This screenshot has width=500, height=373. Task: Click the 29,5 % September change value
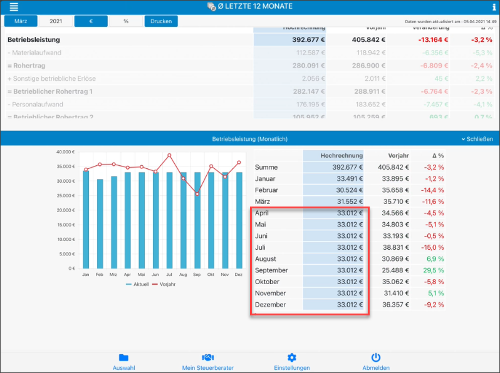pyautogui.click(x=434, y=270)
